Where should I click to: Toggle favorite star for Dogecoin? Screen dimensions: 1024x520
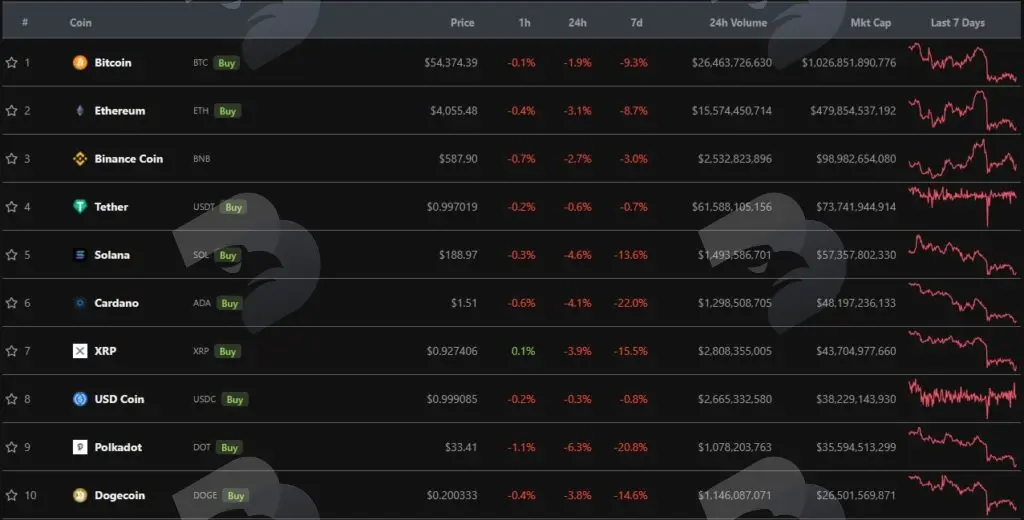point(11,495)
